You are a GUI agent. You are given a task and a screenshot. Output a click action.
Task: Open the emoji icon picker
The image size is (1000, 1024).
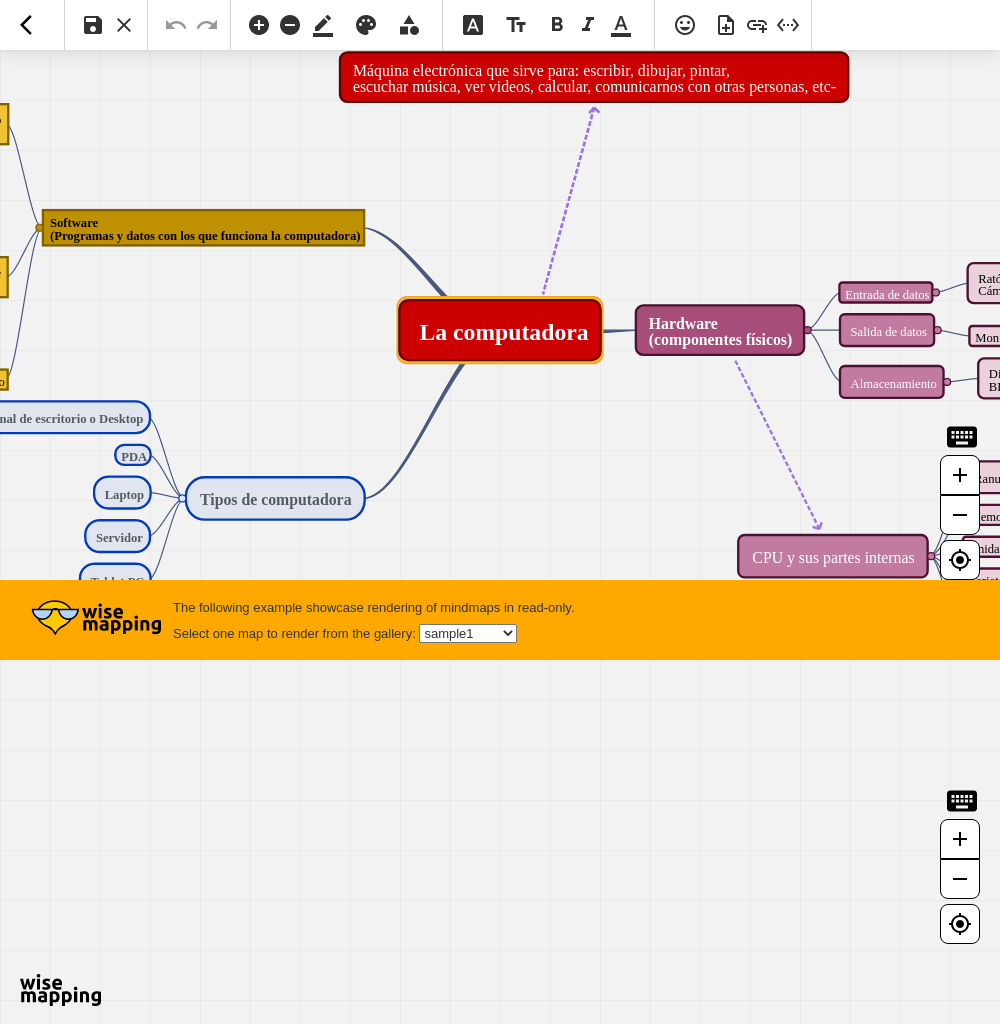pos(685,25)
